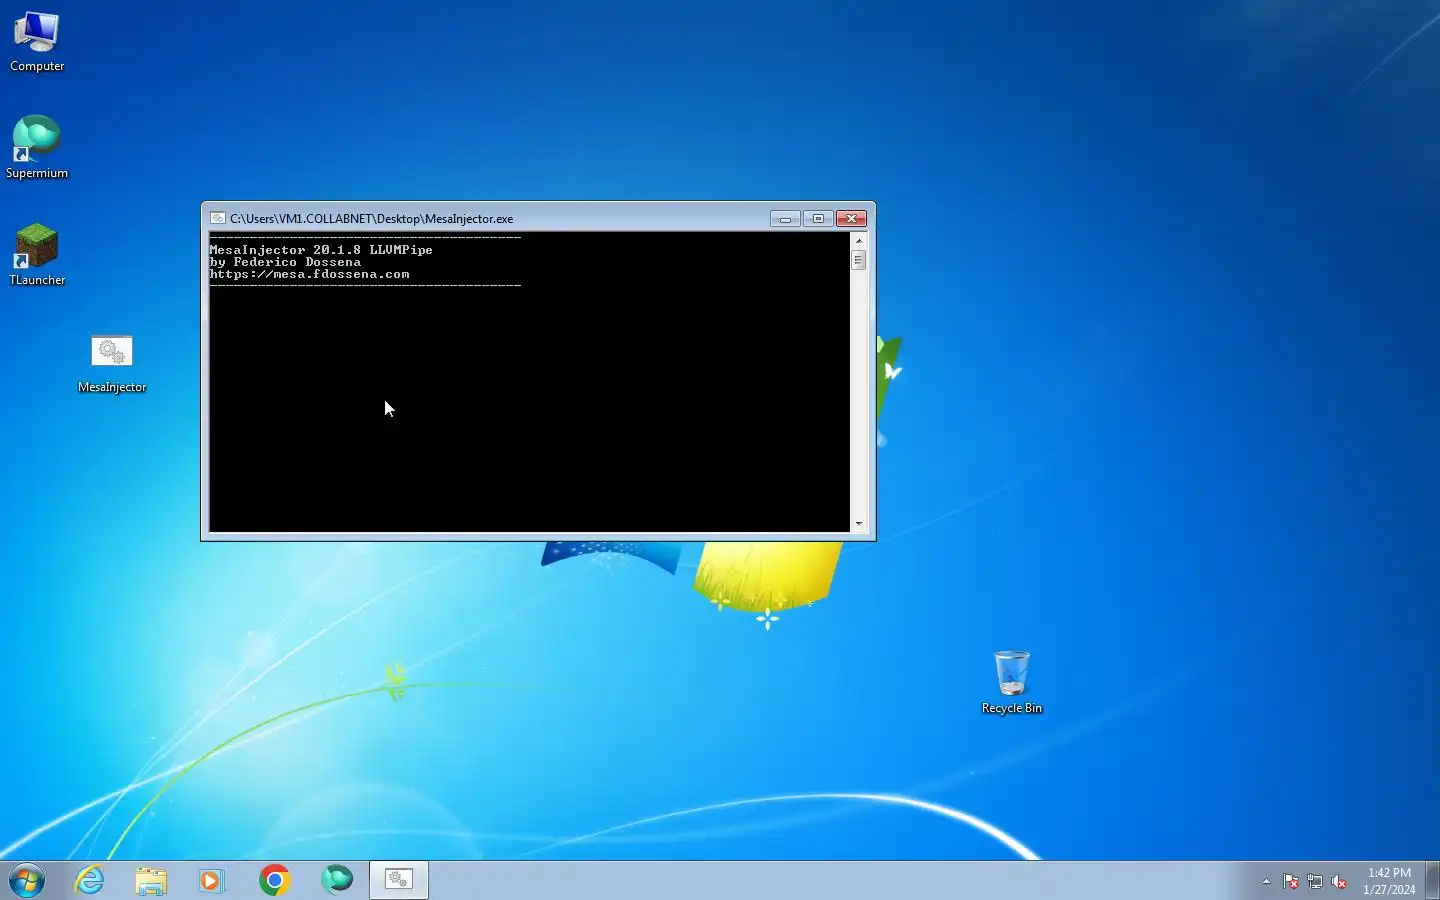Viewport: 1440px width, 900px height.
Task: Select the Supermium desktop shortcut
Action: tap(37, 148)
